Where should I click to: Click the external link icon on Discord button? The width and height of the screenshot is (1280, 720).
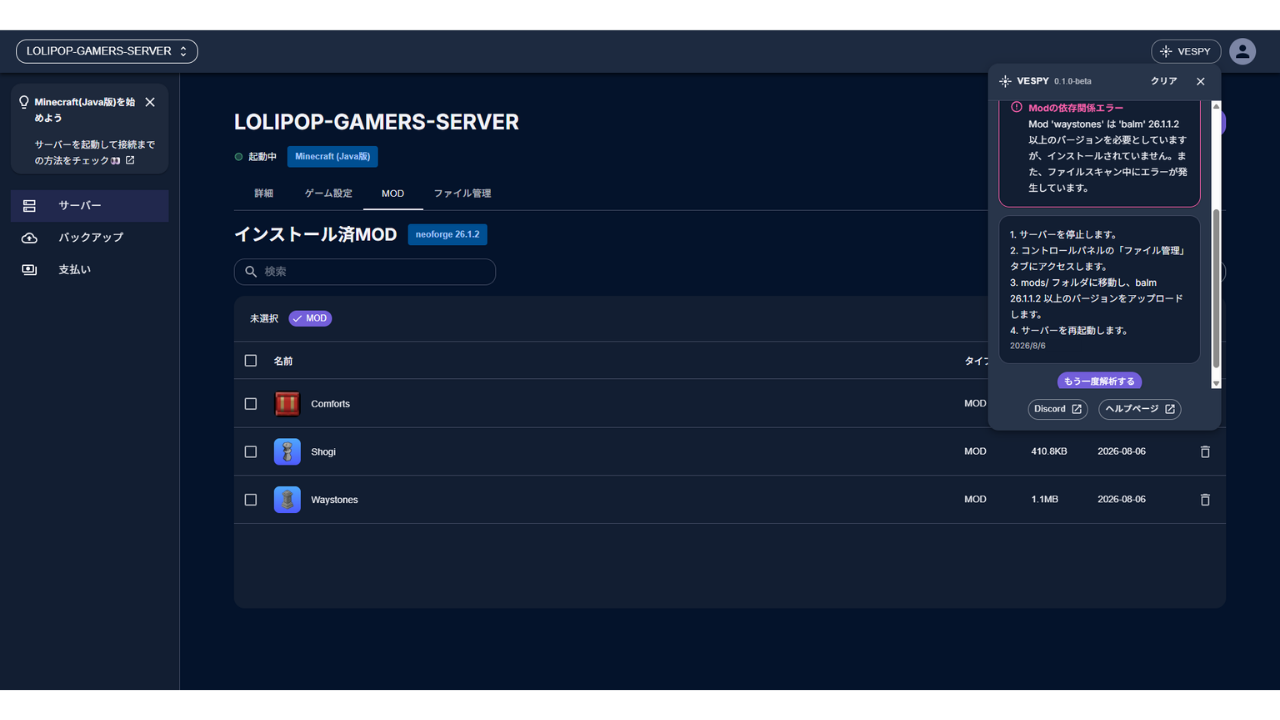click(x=1077, y=409)
